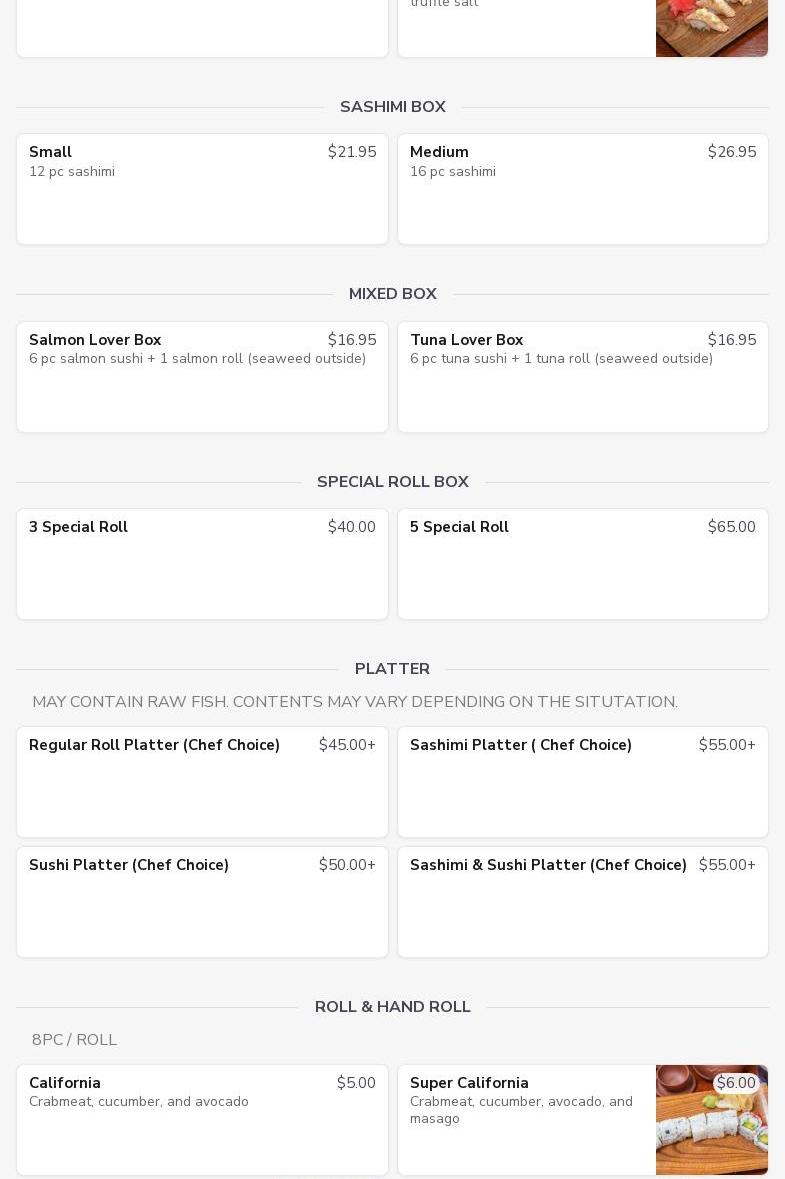Open Regular Roll Platter (Chef Choice)
785x1179 pixels.
click(x=202, y=782)
